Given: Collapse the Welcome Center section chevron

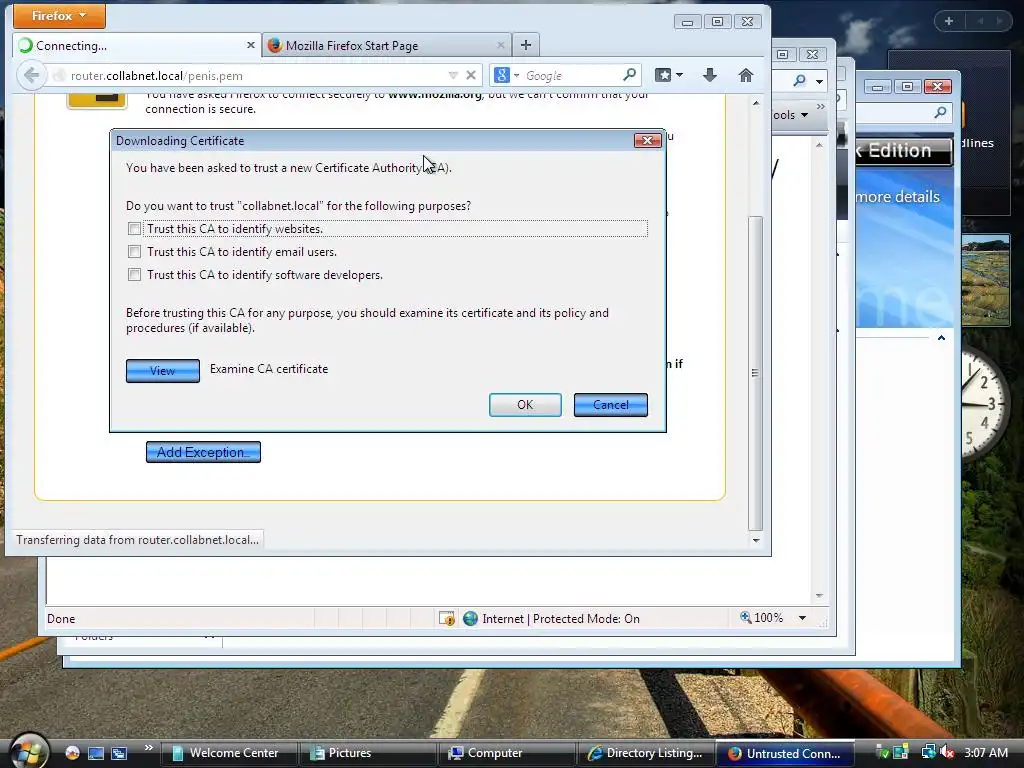Looking at the screenshot, I should coord(941,338).
